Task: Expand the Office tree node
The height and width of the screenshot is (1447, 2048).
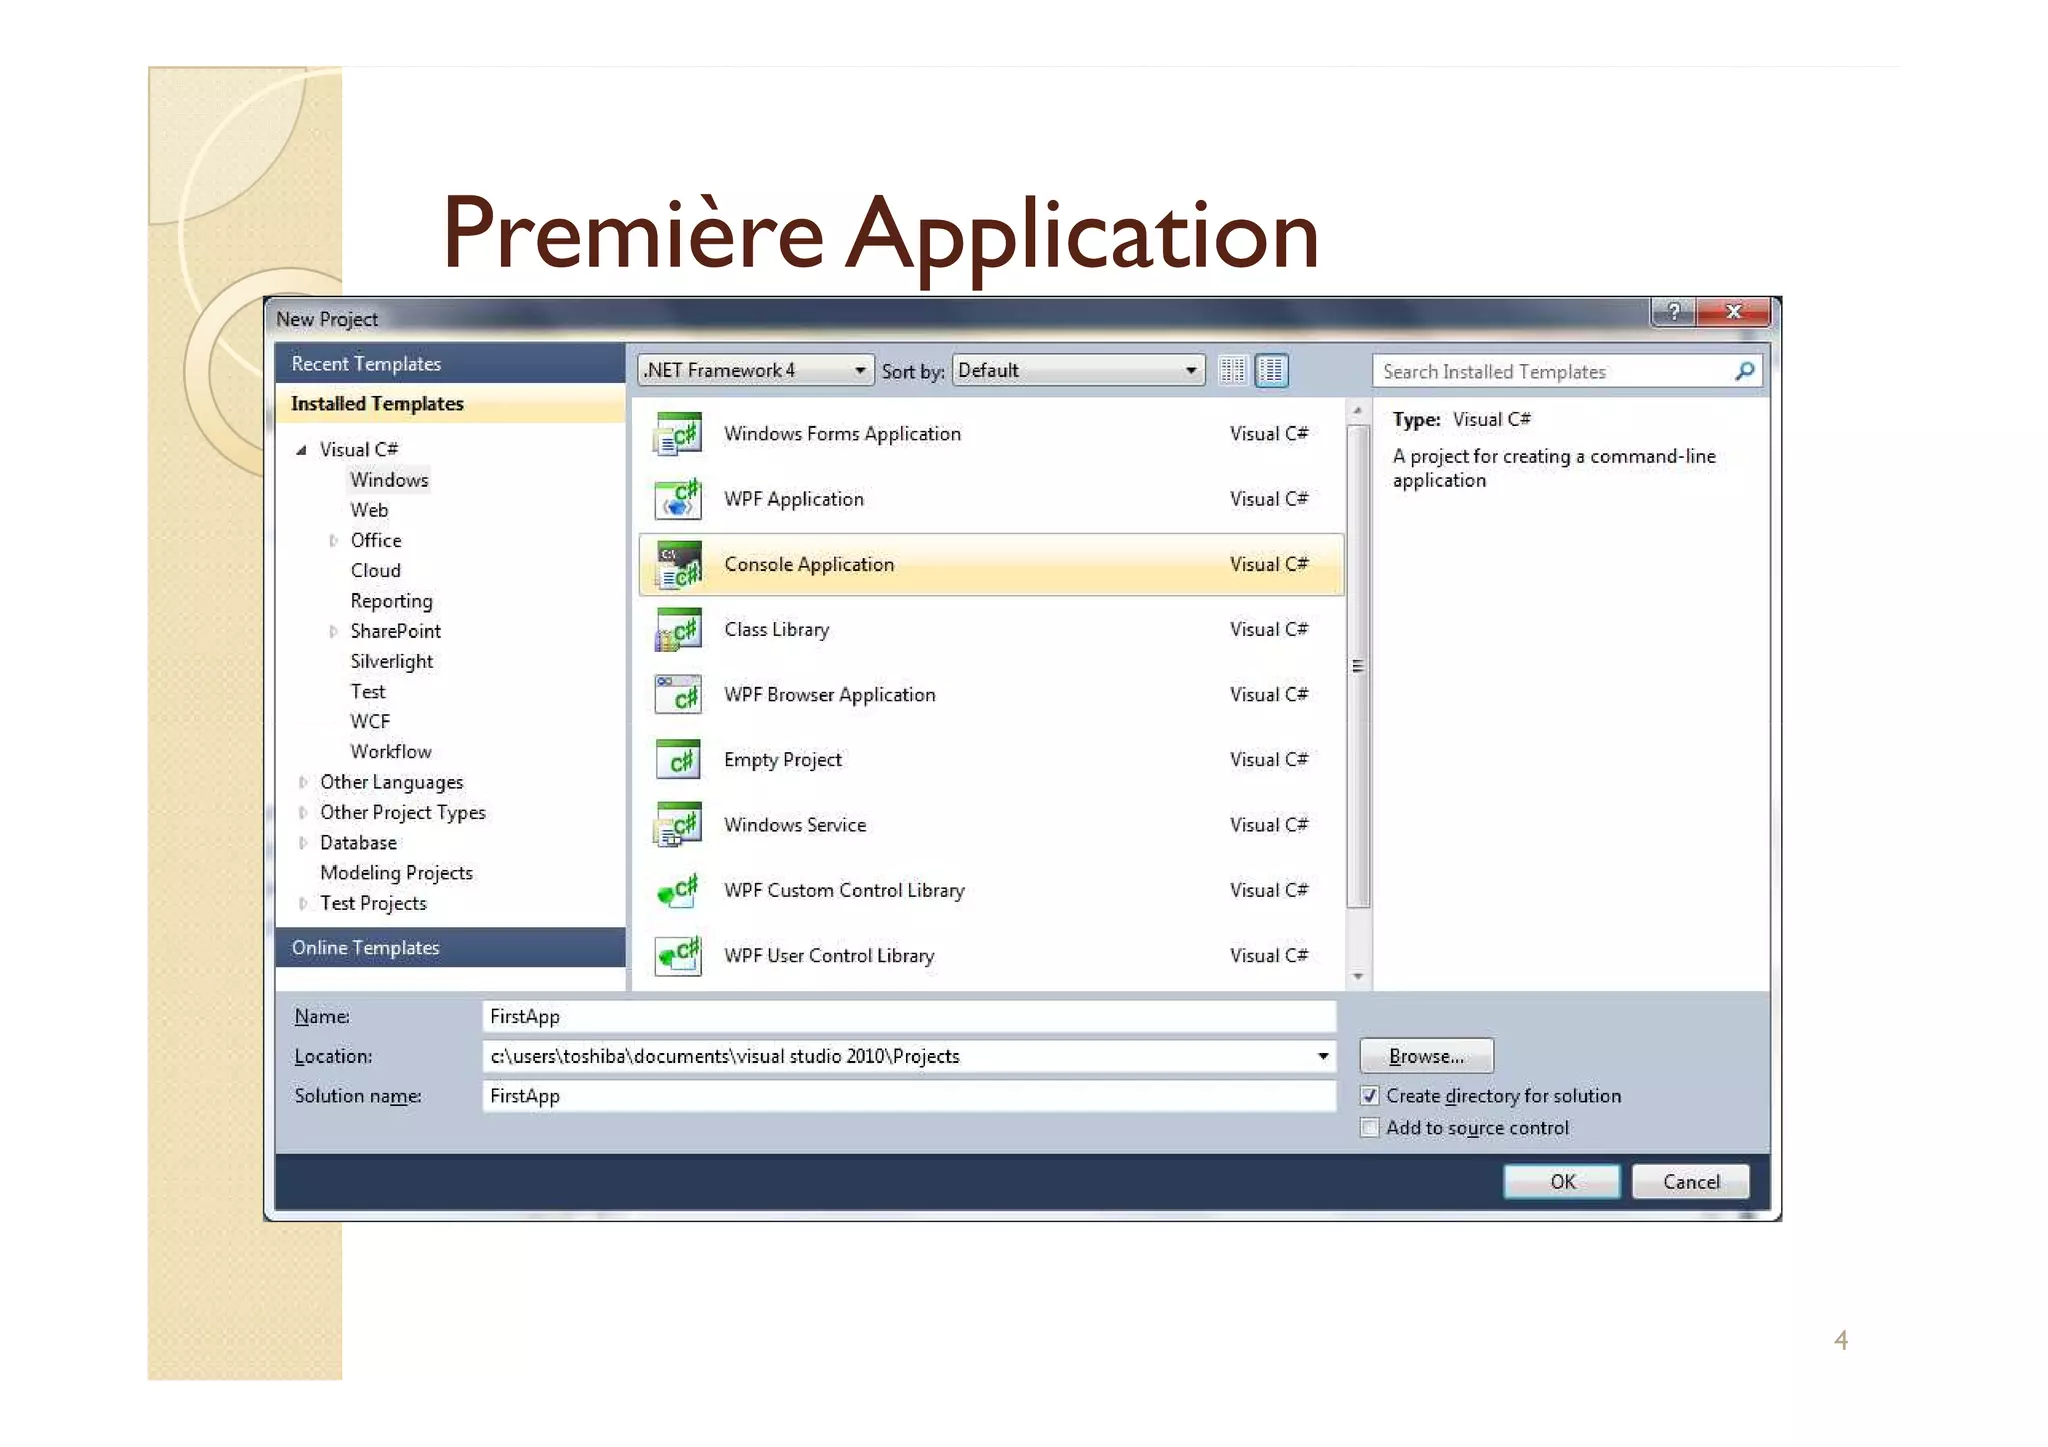Action: click(333, 541)
